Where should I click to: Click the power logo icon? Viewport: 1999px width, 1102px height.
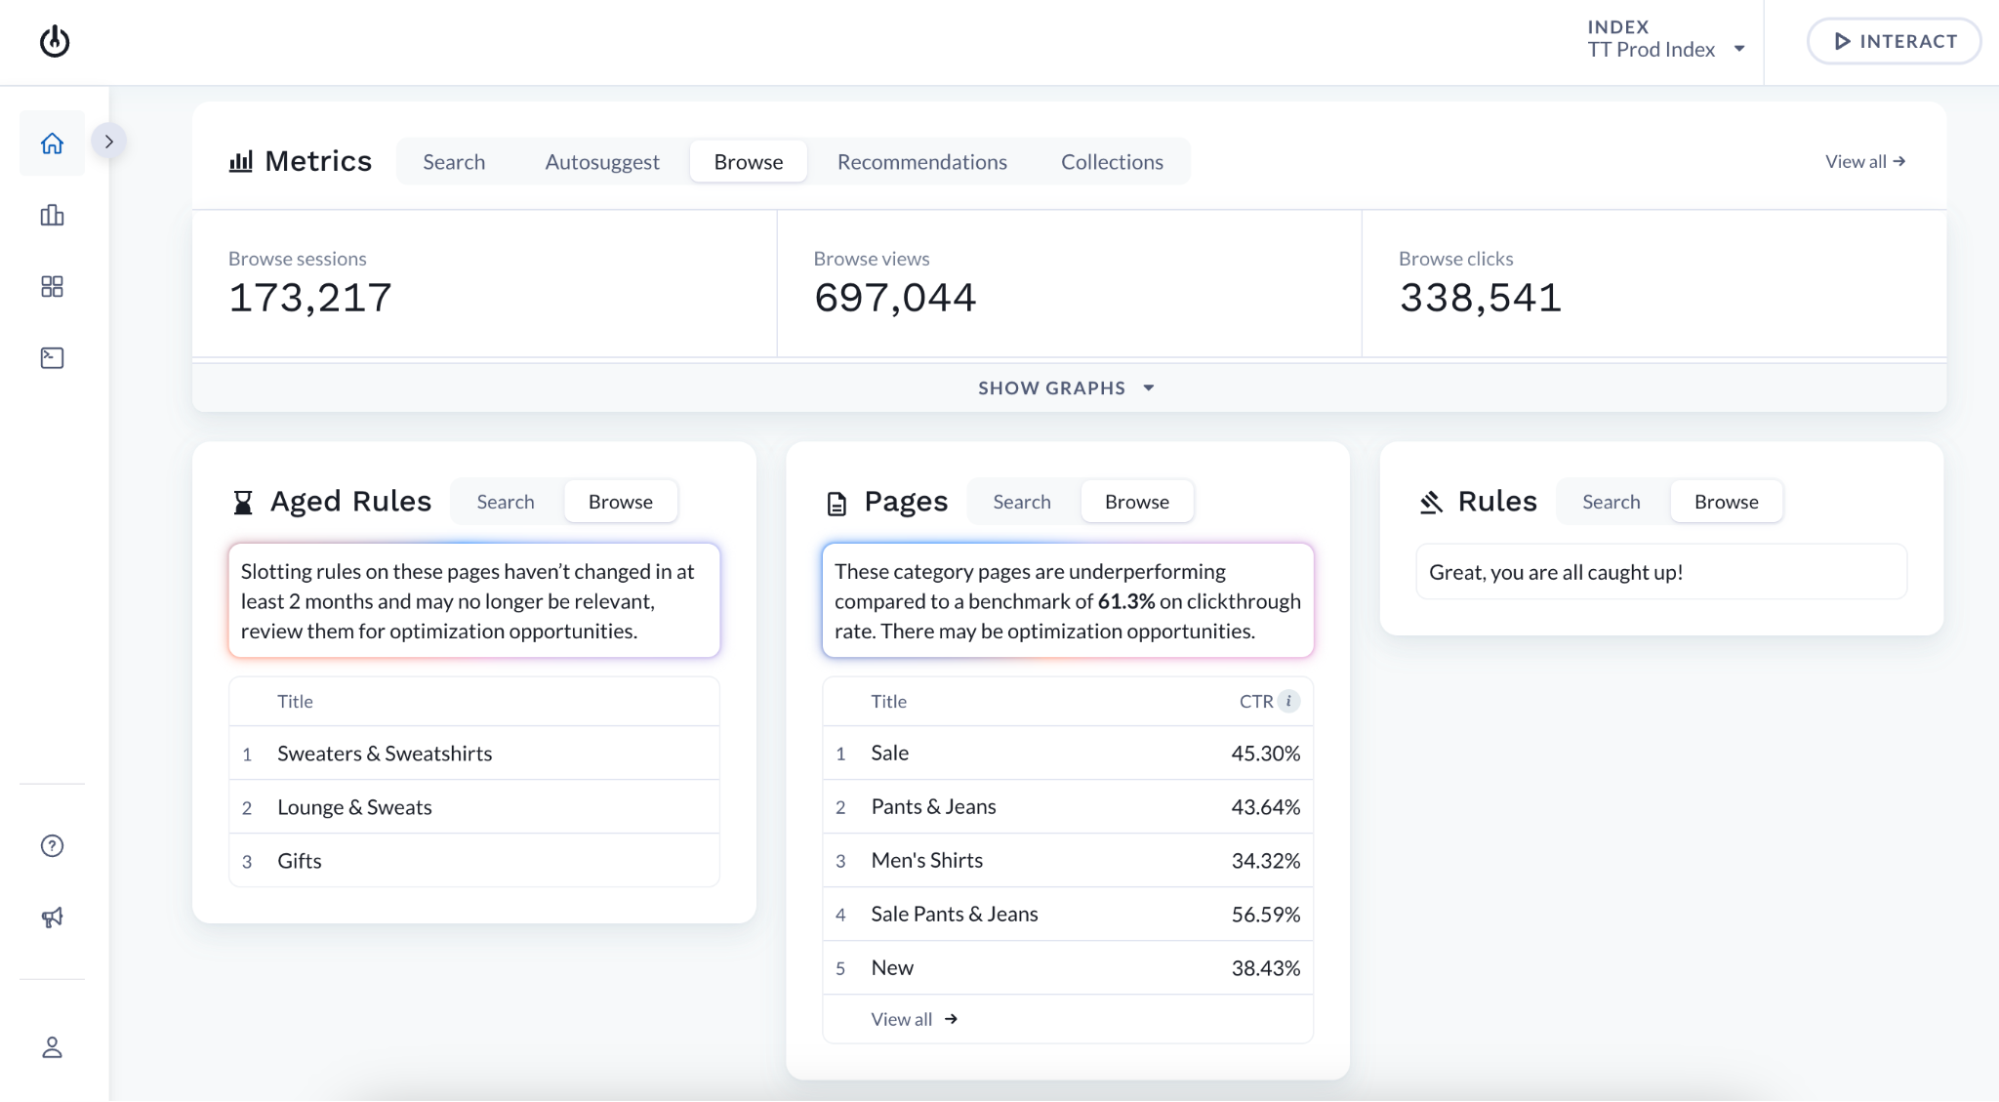(54, 41)
